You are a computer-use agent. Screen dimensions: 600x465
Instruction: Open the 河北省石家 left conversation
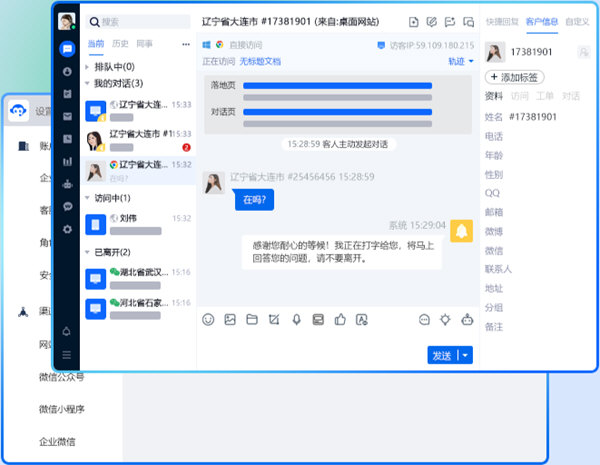coord(139,309)
